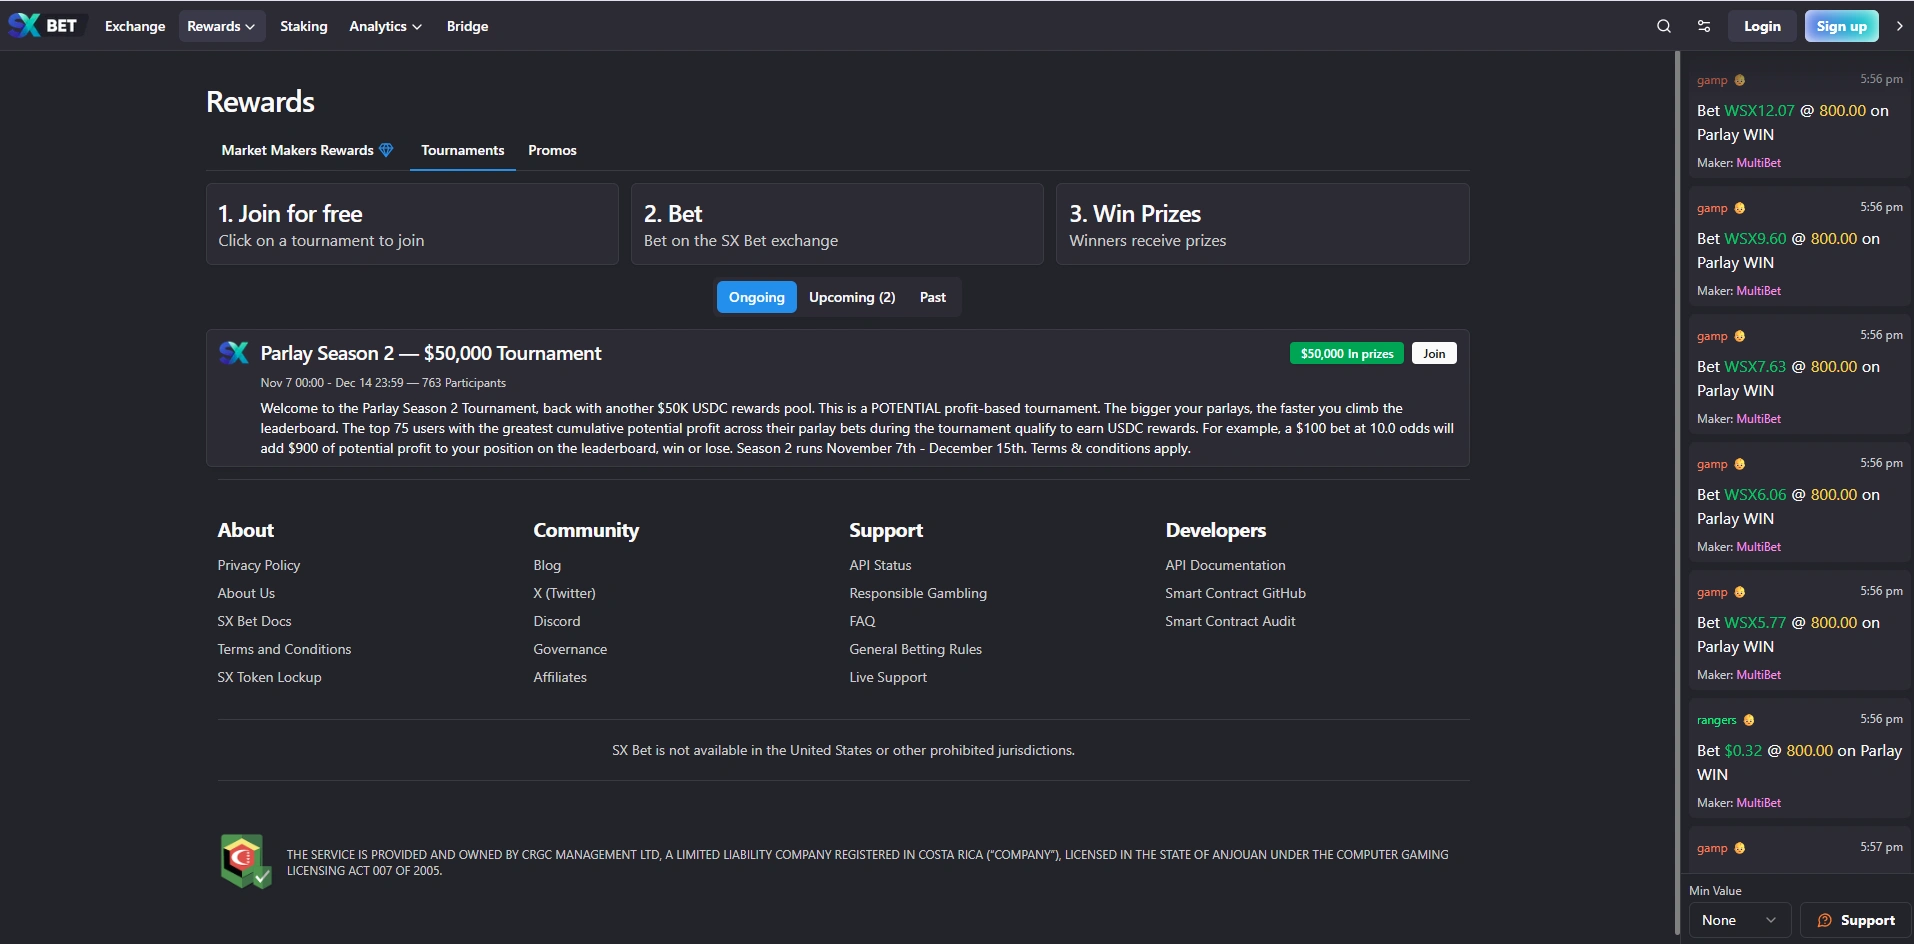Open the Parlay Season 2 tournament title
1914x944 pixels.
click(431, 353)
